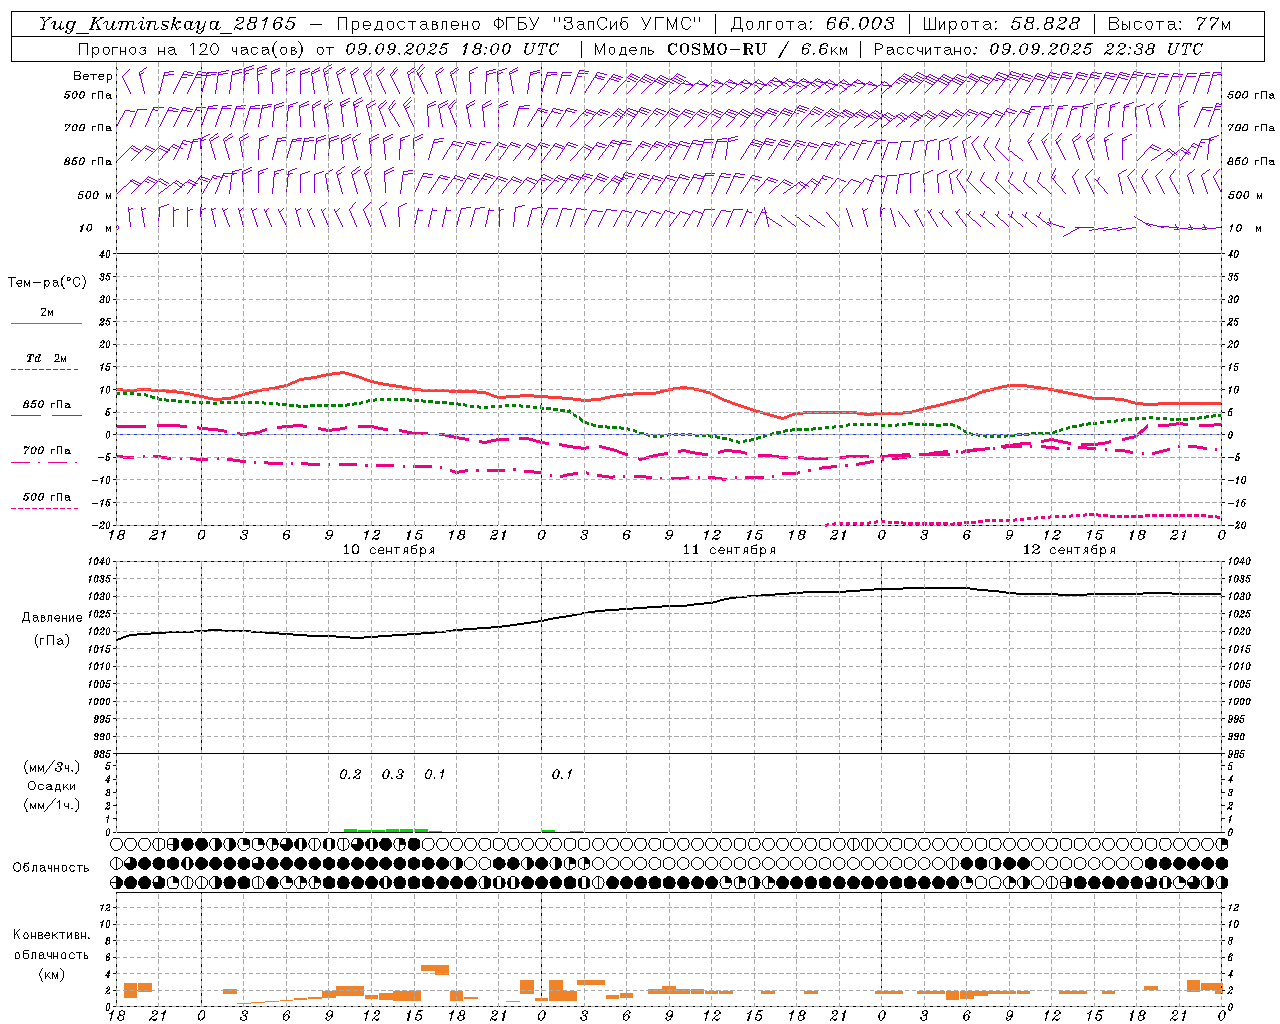Click the Облачность panel label
Viewport: 1280px width, 1024px height.
[51, 868]
